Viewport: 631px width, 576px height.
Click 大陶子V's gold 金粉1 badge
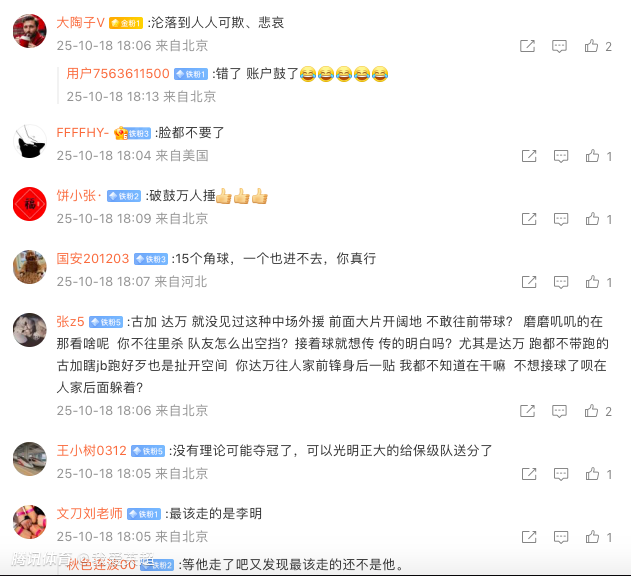[x=126, y=23]
